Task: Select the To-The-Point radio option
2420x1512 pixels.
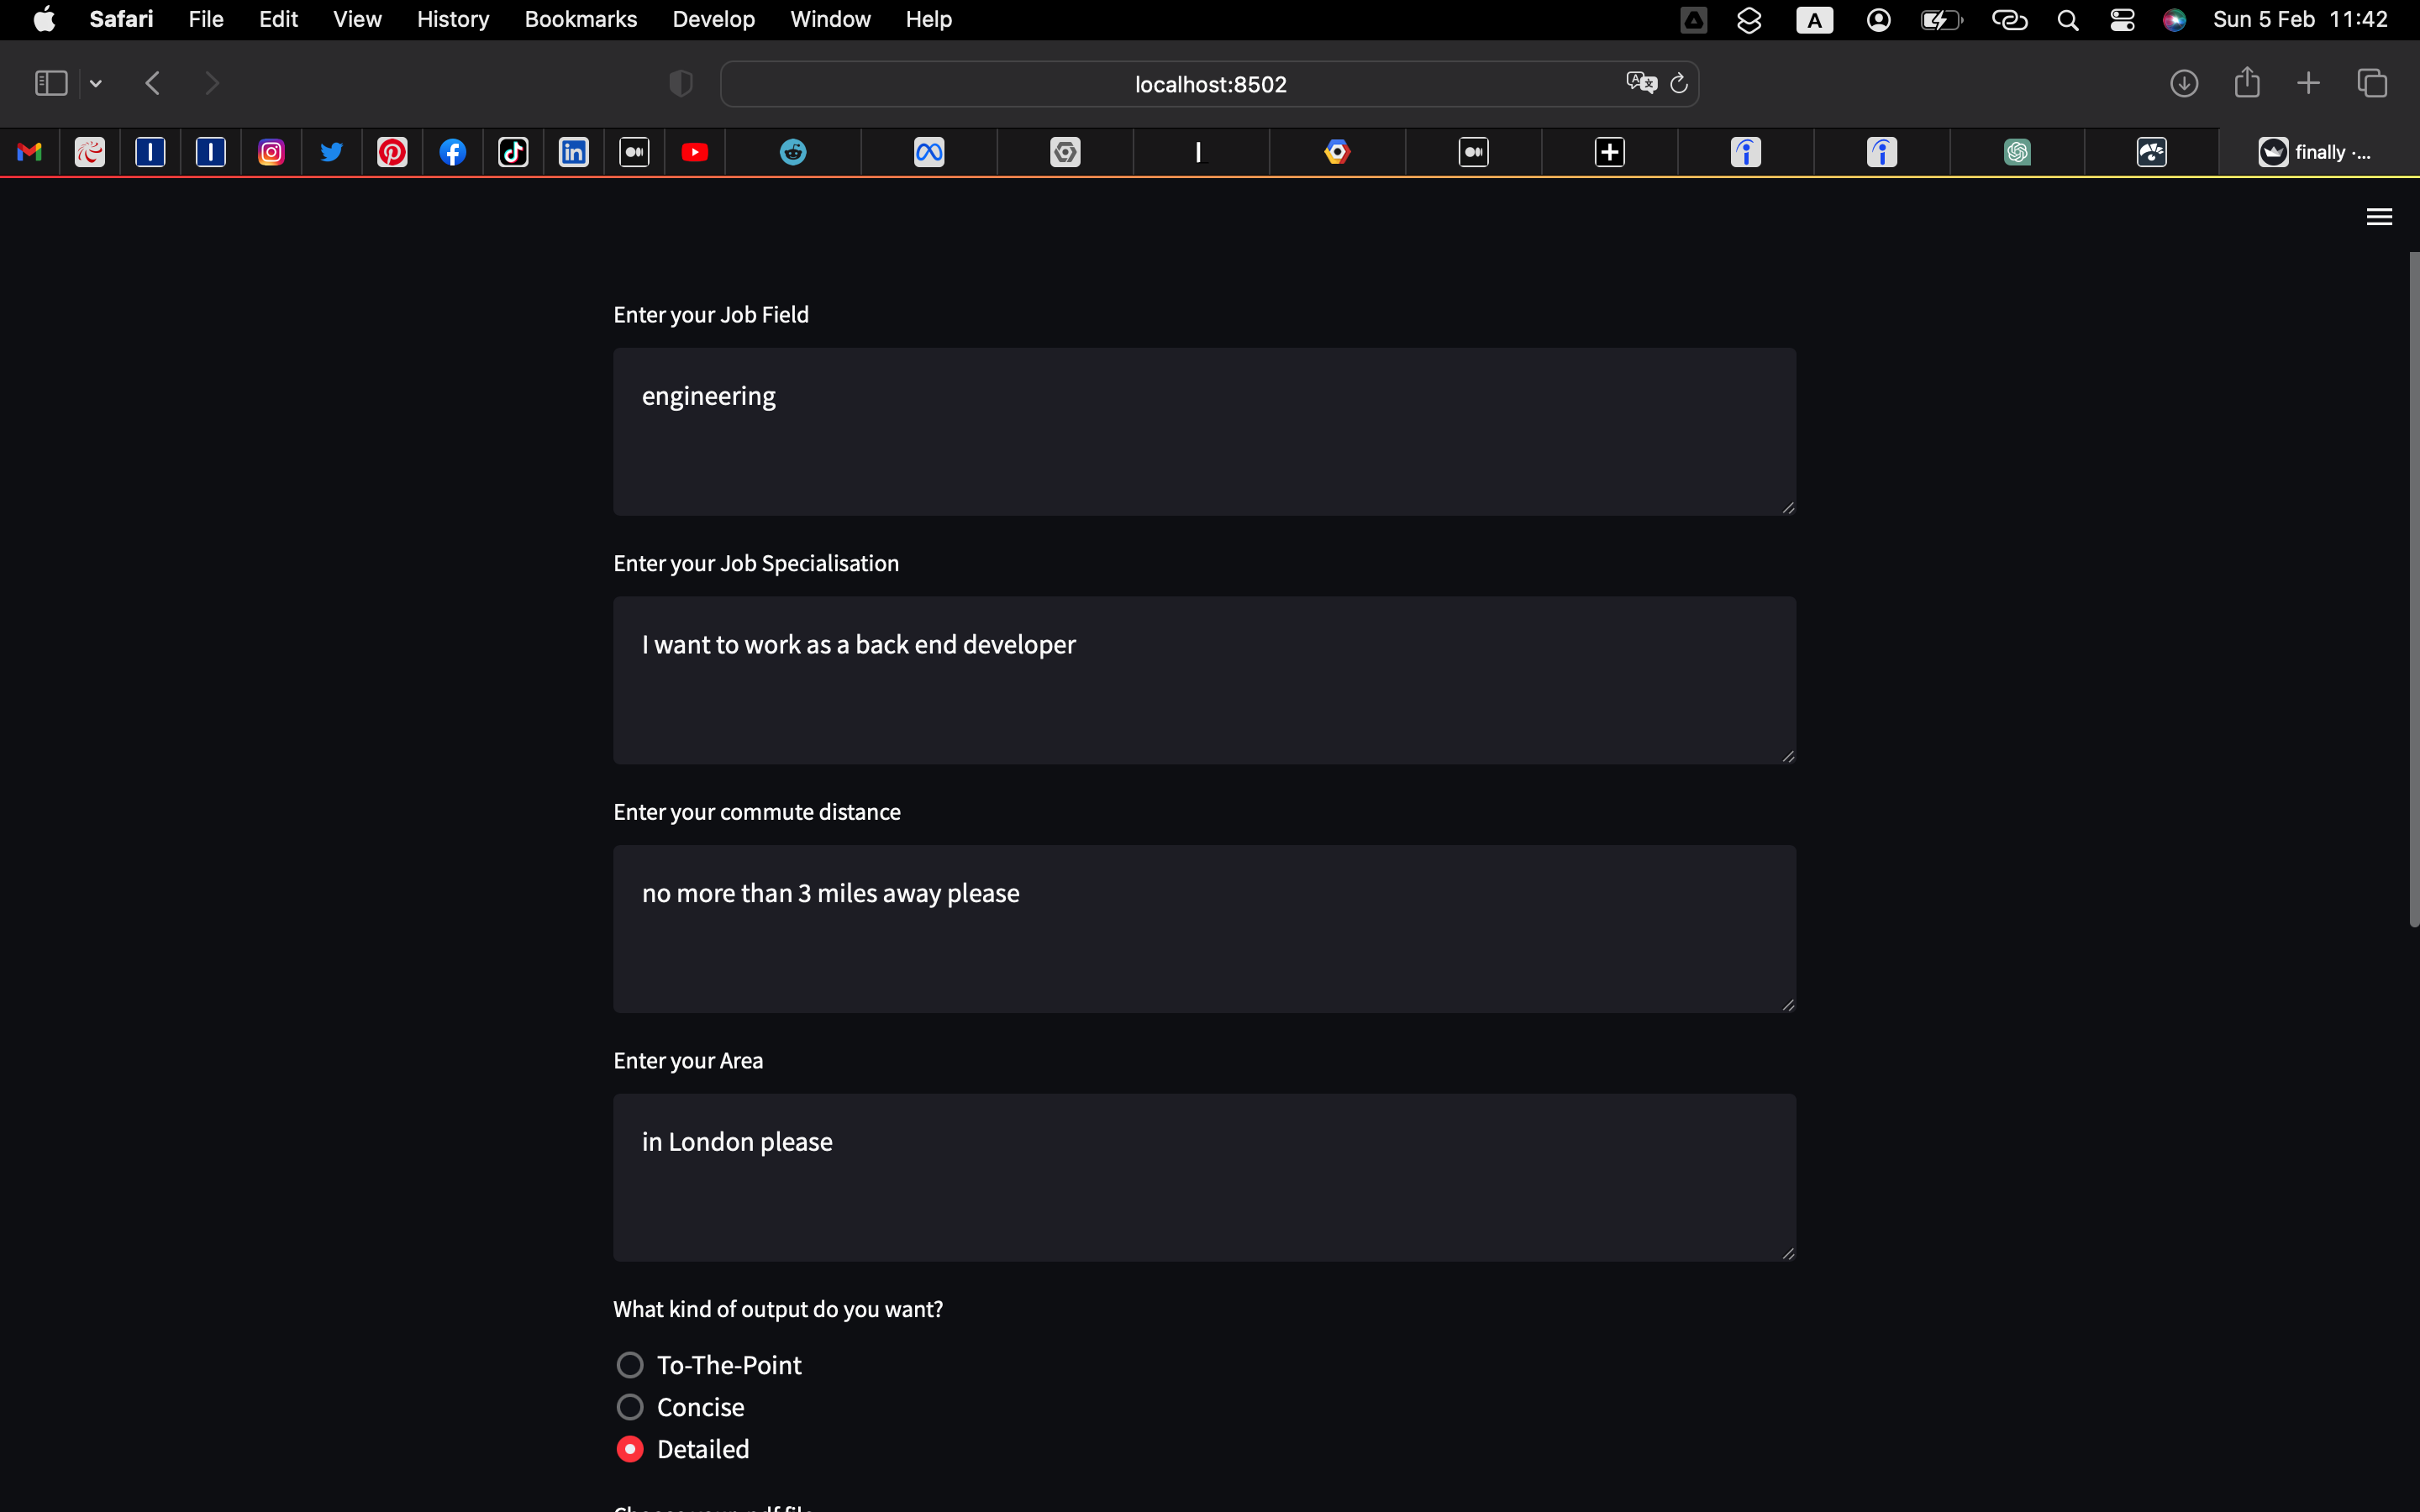Action: [630, 1365]
